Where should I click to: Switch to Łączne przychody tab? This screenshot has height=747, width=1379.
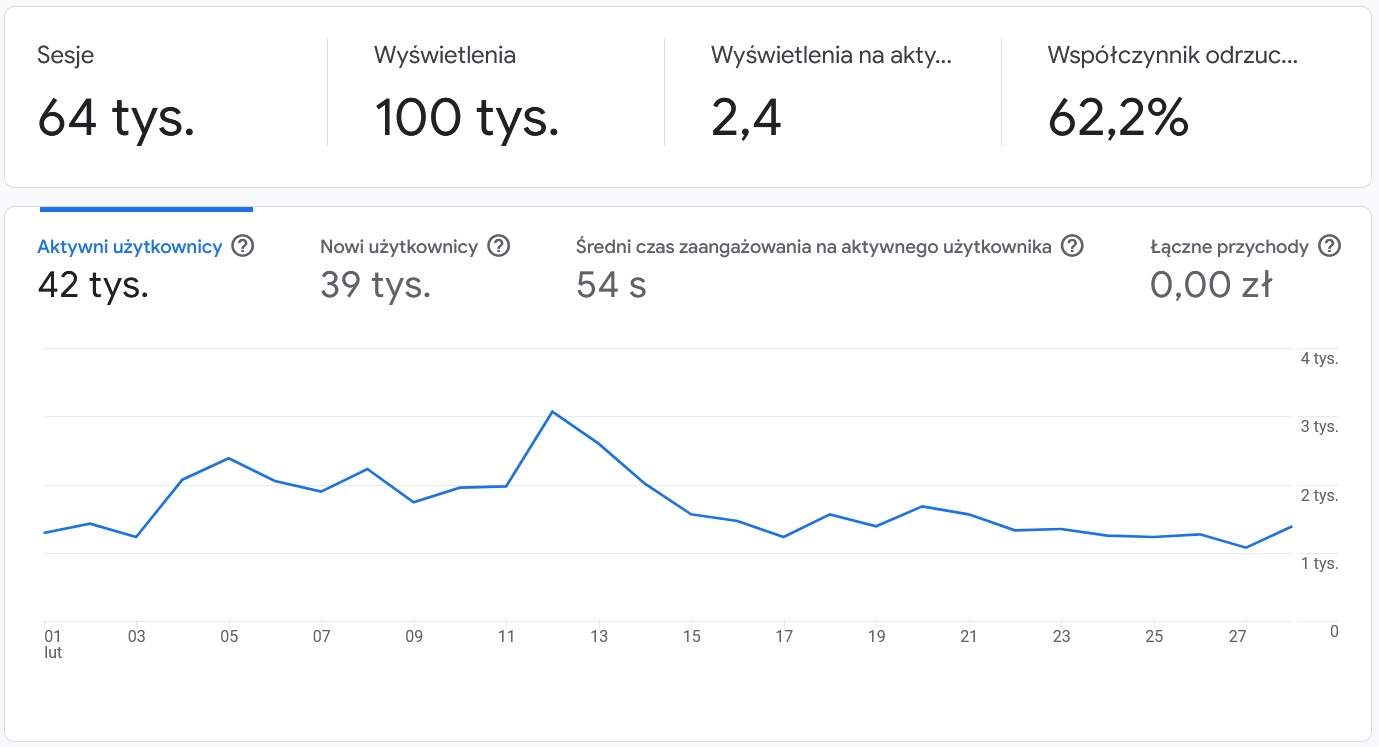(x=1229, y=247)
